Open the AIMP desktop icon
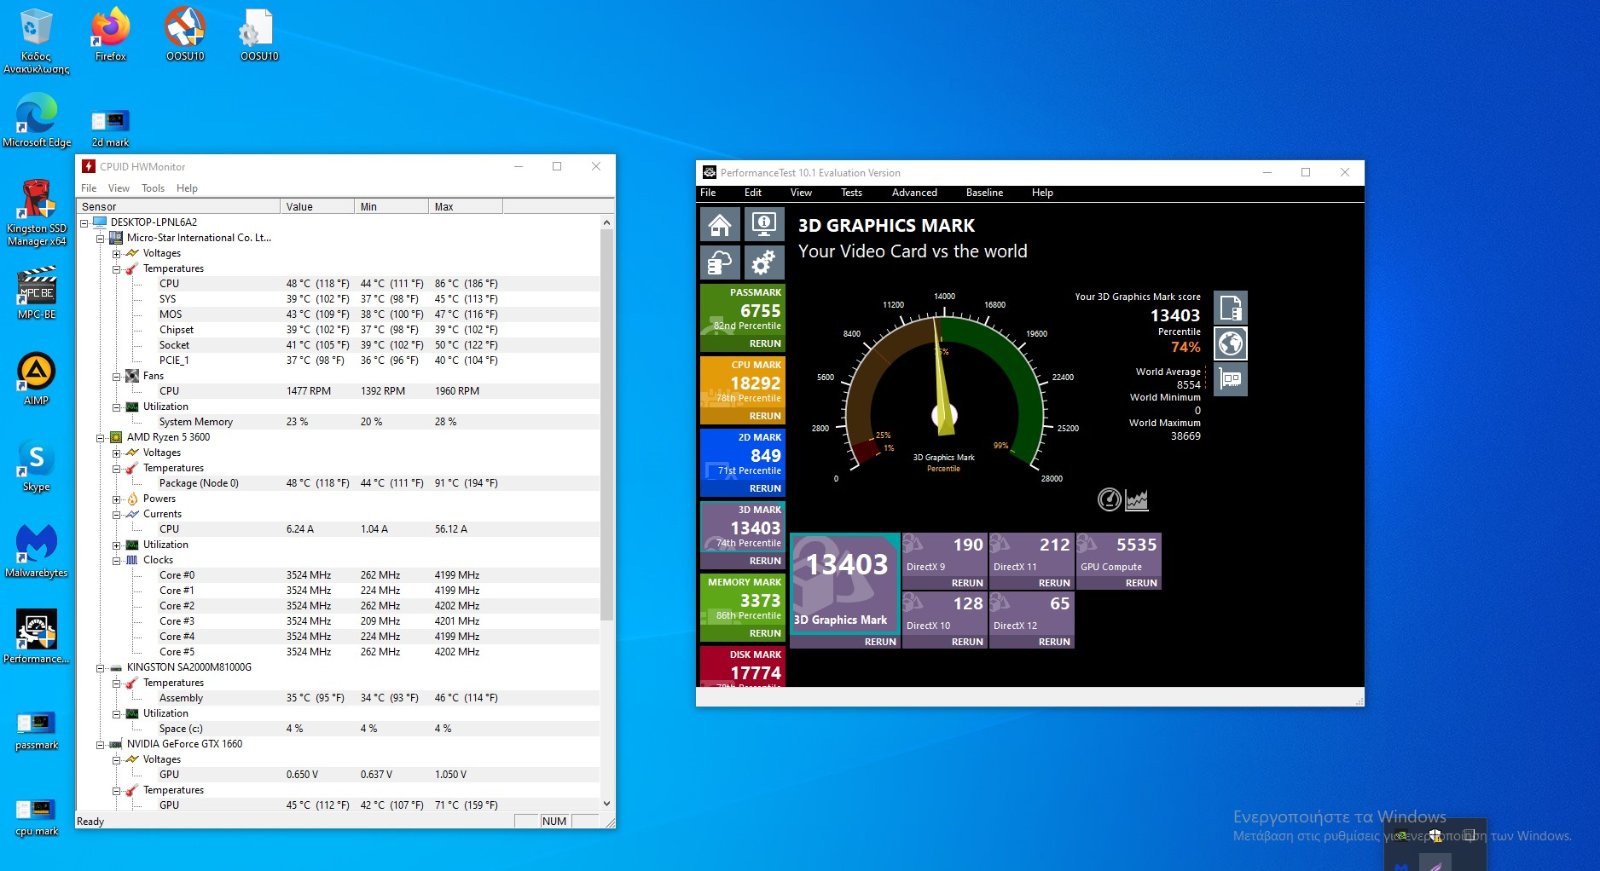 click(37, 379)
